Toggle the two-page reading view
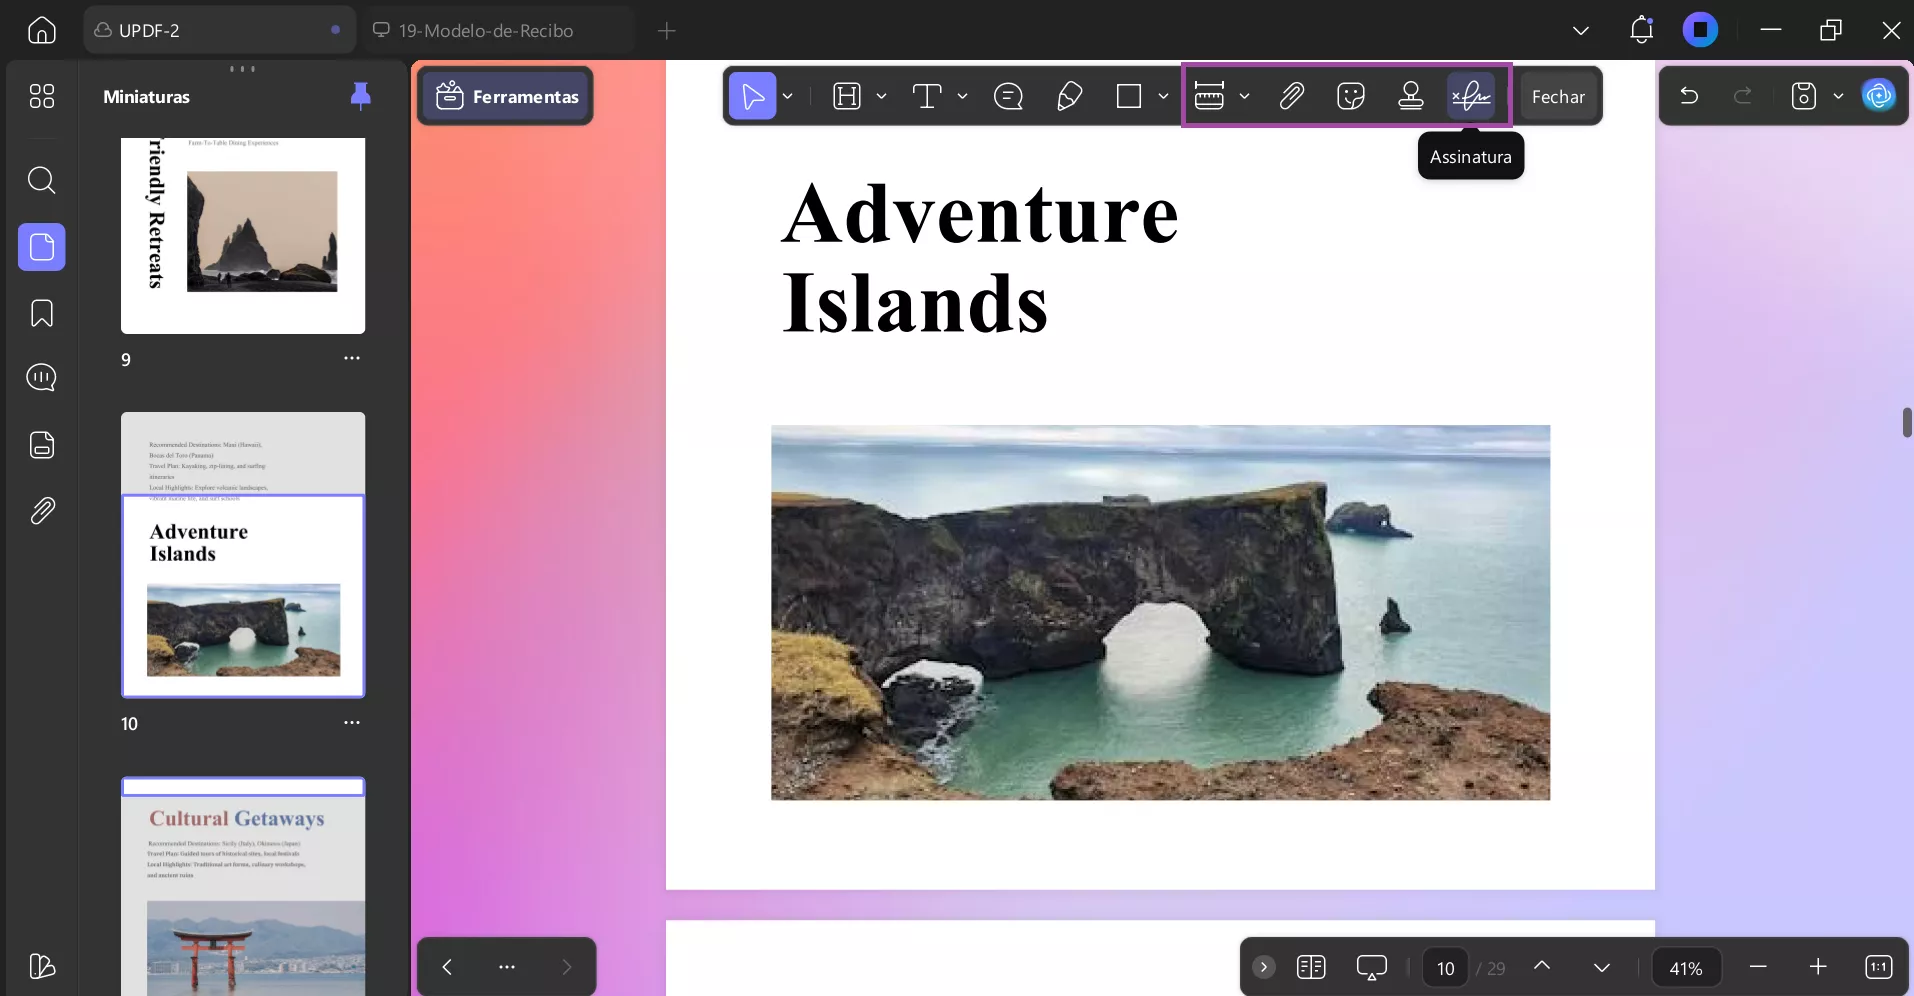 [1310, 967]
